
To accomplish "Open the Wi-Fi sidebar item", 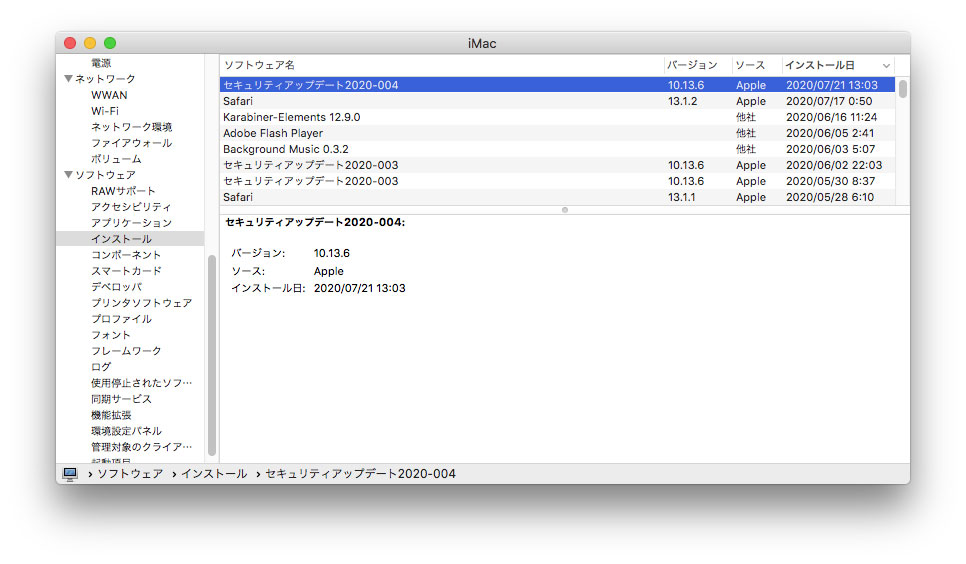I will point(105,111).
